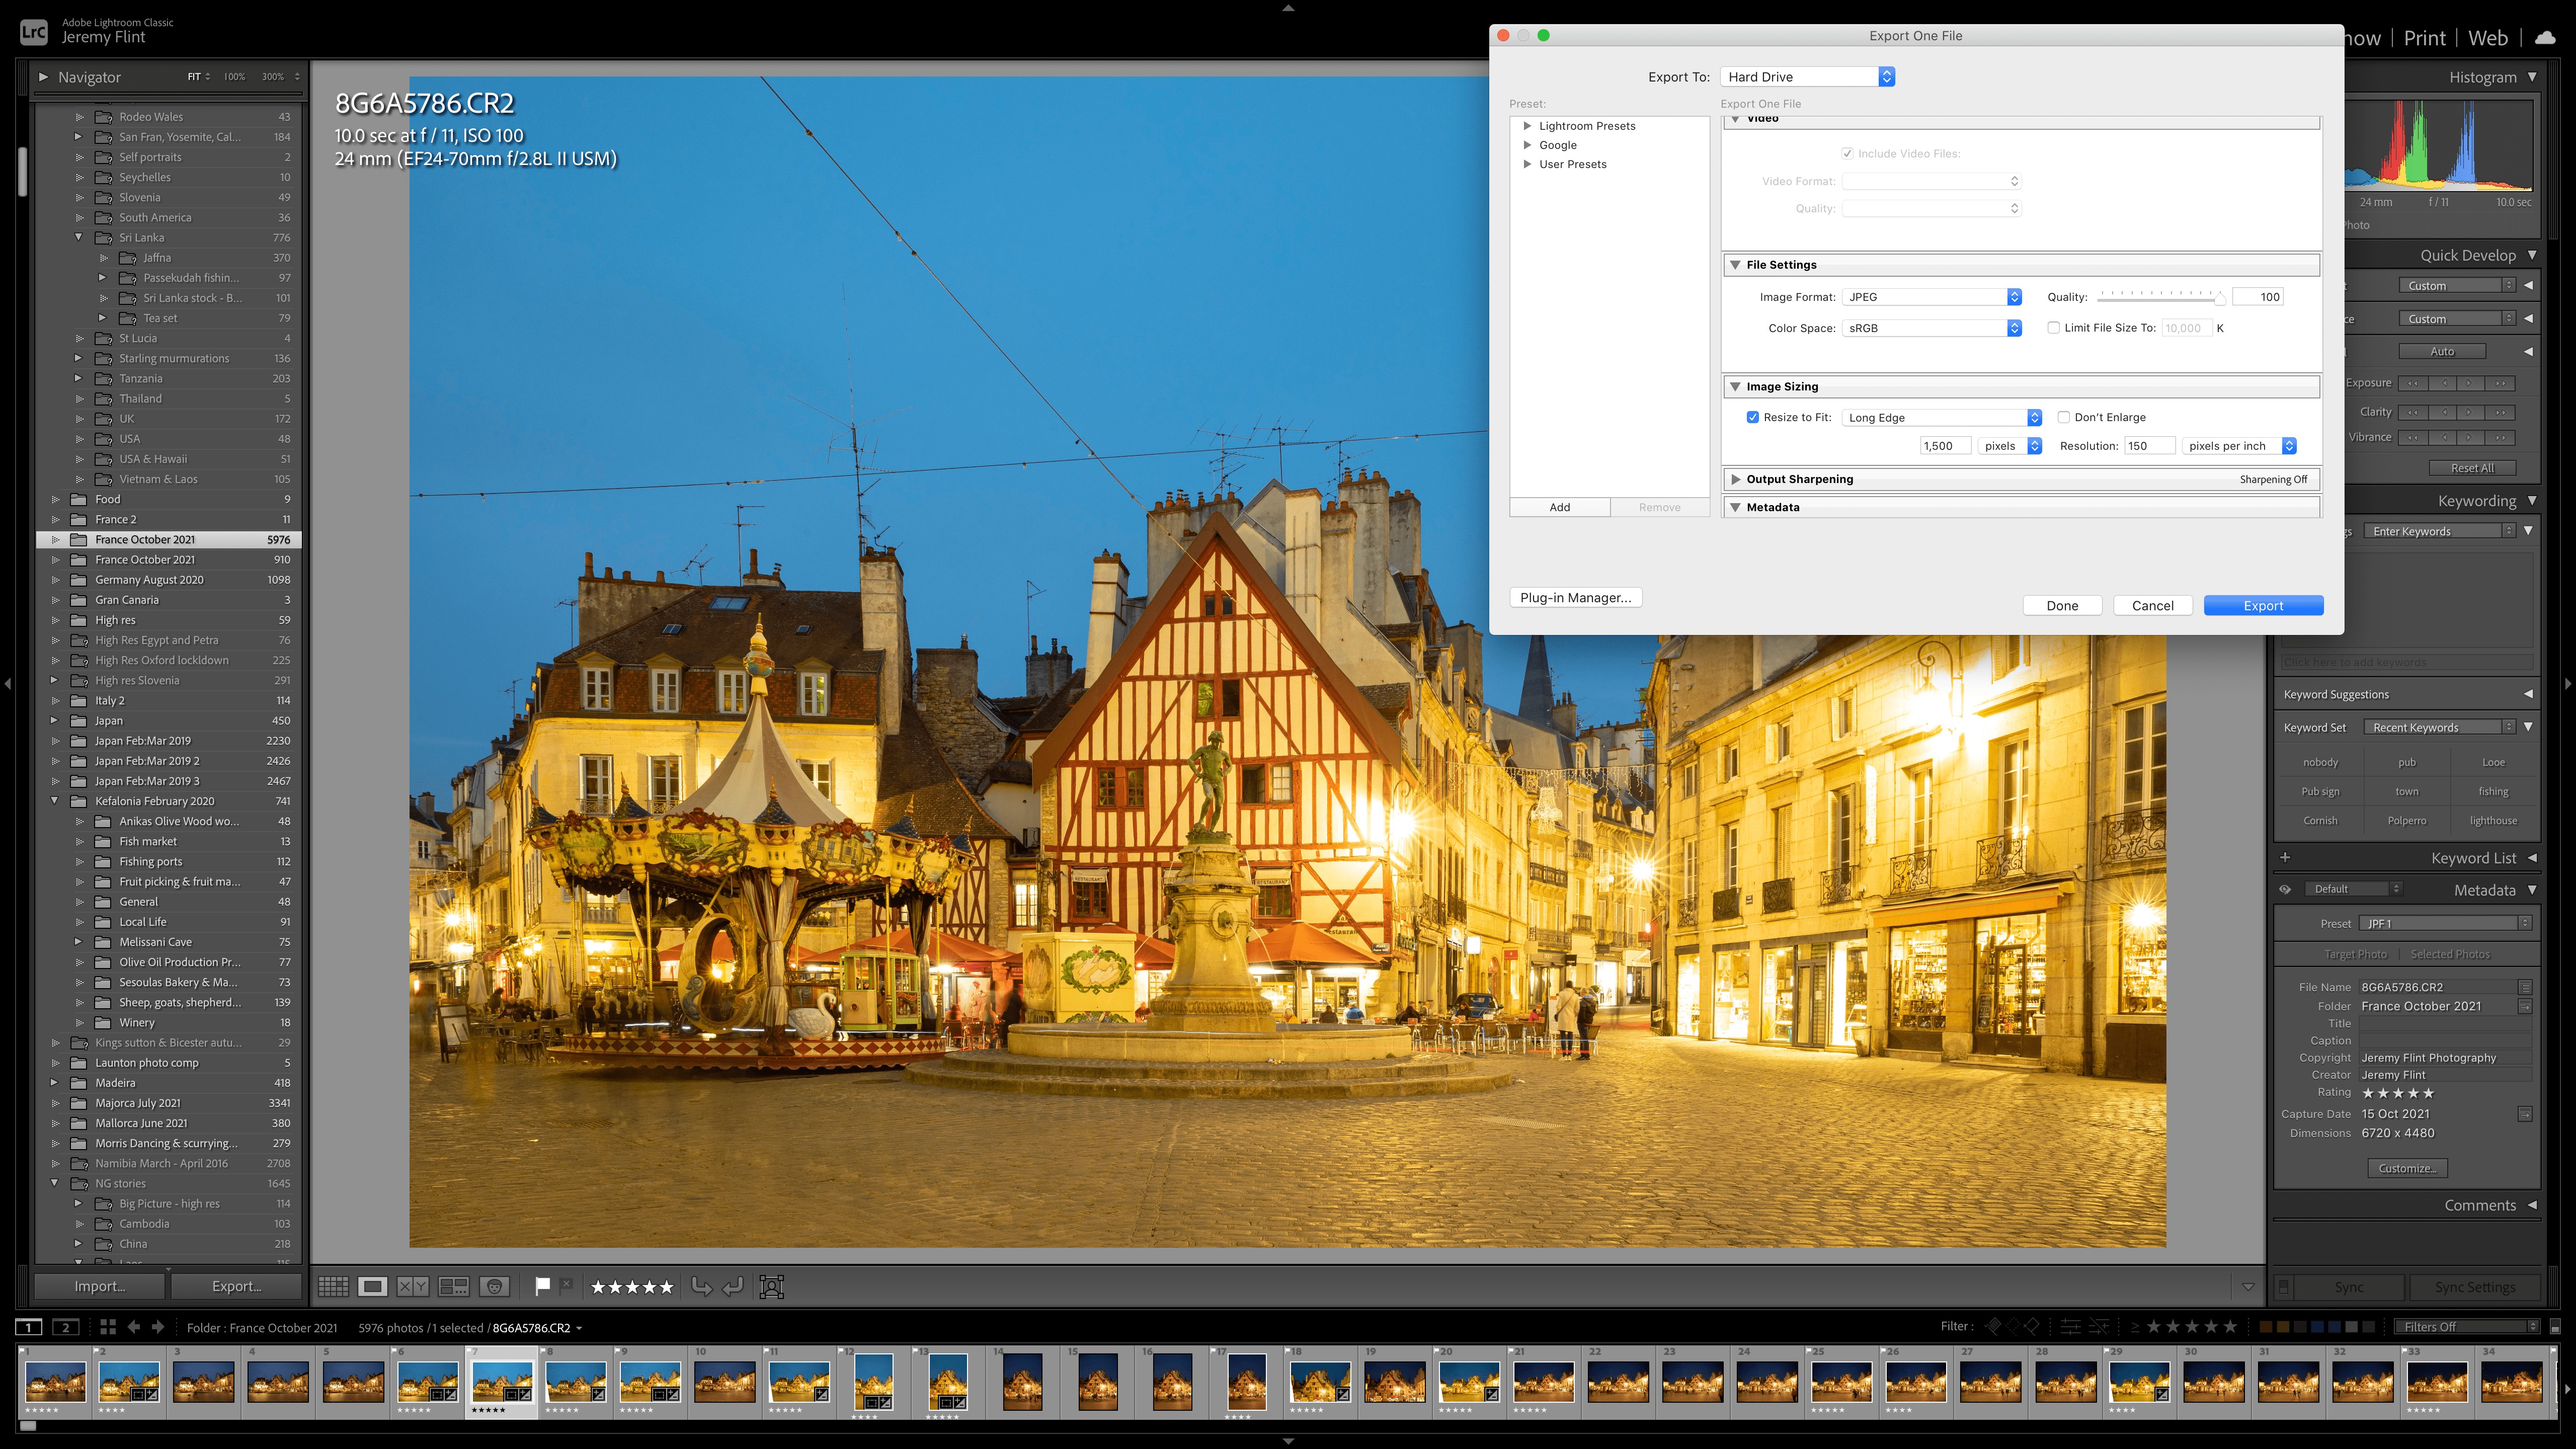2576x1449 pixels.
Task: Switch to the Print module
Action: 2424,37
